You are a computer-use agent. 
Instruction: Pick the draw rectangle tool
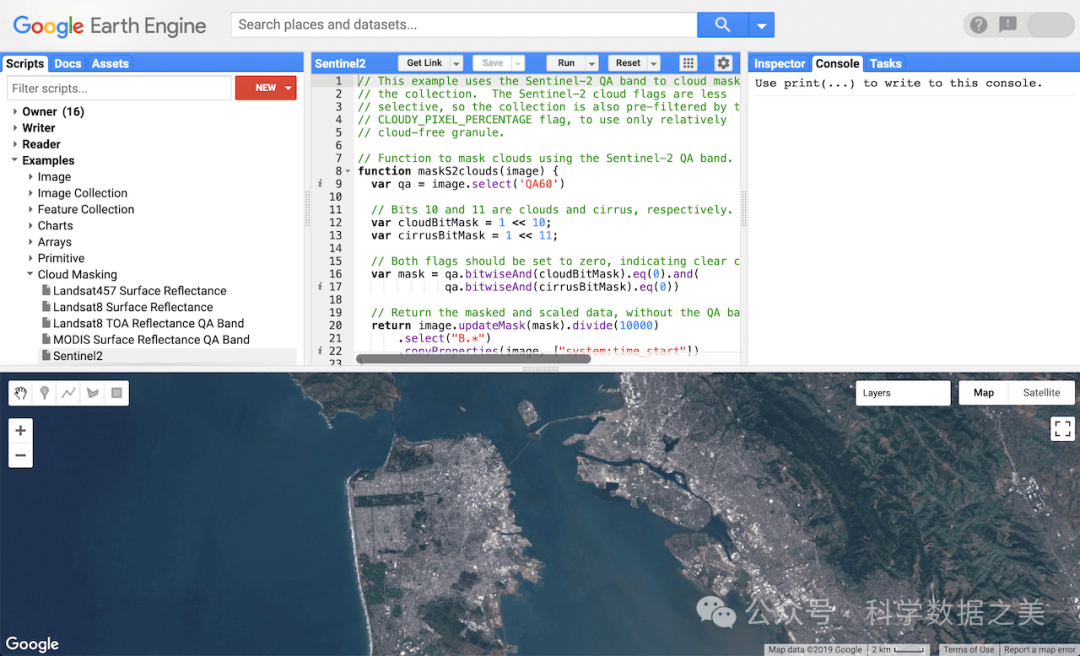tap(117, 393)
